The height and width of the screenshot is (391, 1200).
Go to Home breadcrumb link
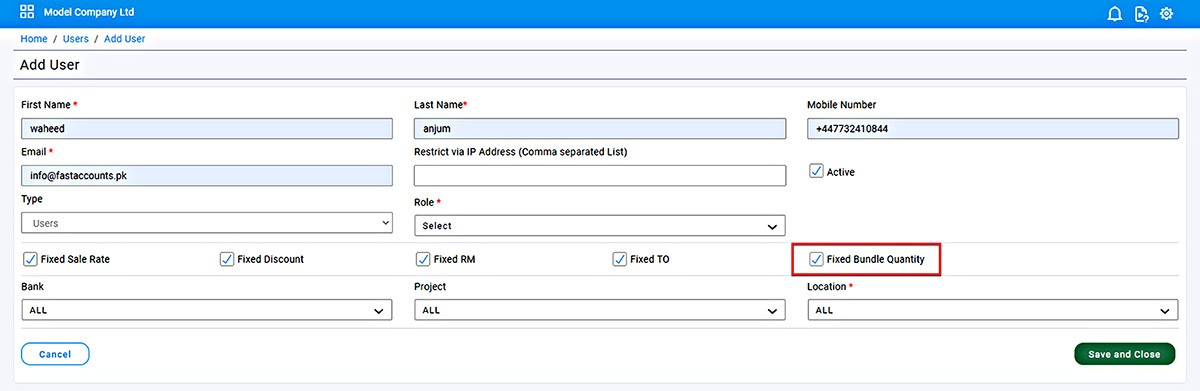[x=34, y=39]
